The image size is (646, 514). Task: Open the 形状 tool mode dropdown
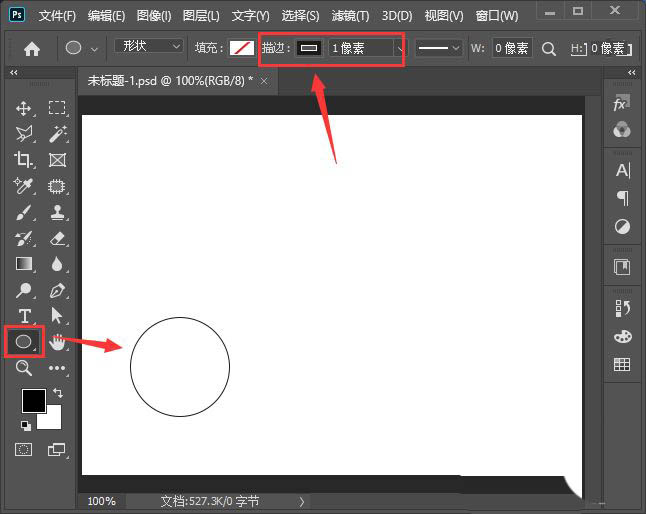coord(149,47)
